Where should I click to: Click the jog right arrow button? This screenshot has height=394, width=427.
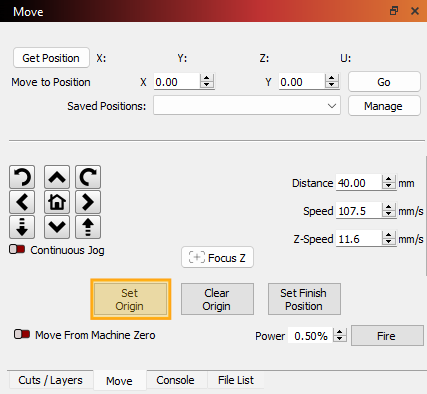(x=88, y=202)
